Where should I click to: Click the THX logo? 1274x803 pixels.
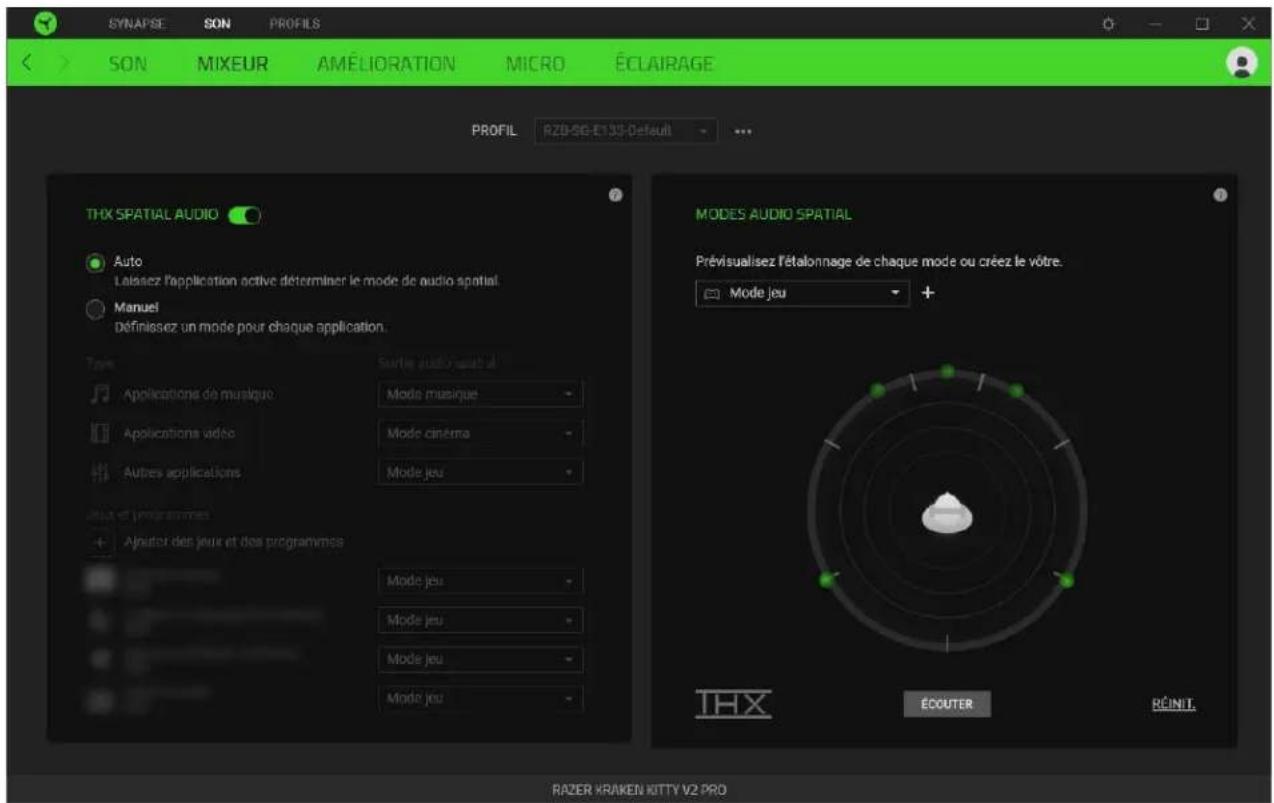pyautogui.click(x=733, y=703)
